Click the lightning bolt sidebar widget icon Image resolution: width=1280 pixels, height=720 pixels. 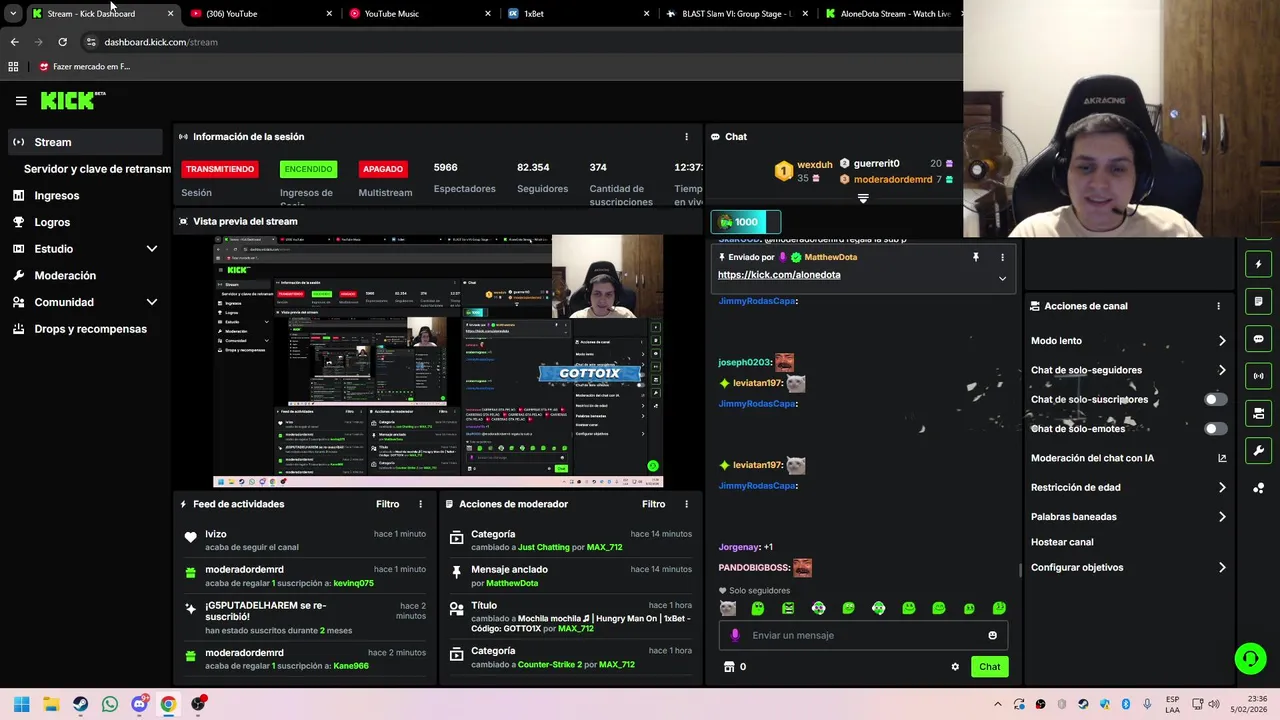[1258, 265]
